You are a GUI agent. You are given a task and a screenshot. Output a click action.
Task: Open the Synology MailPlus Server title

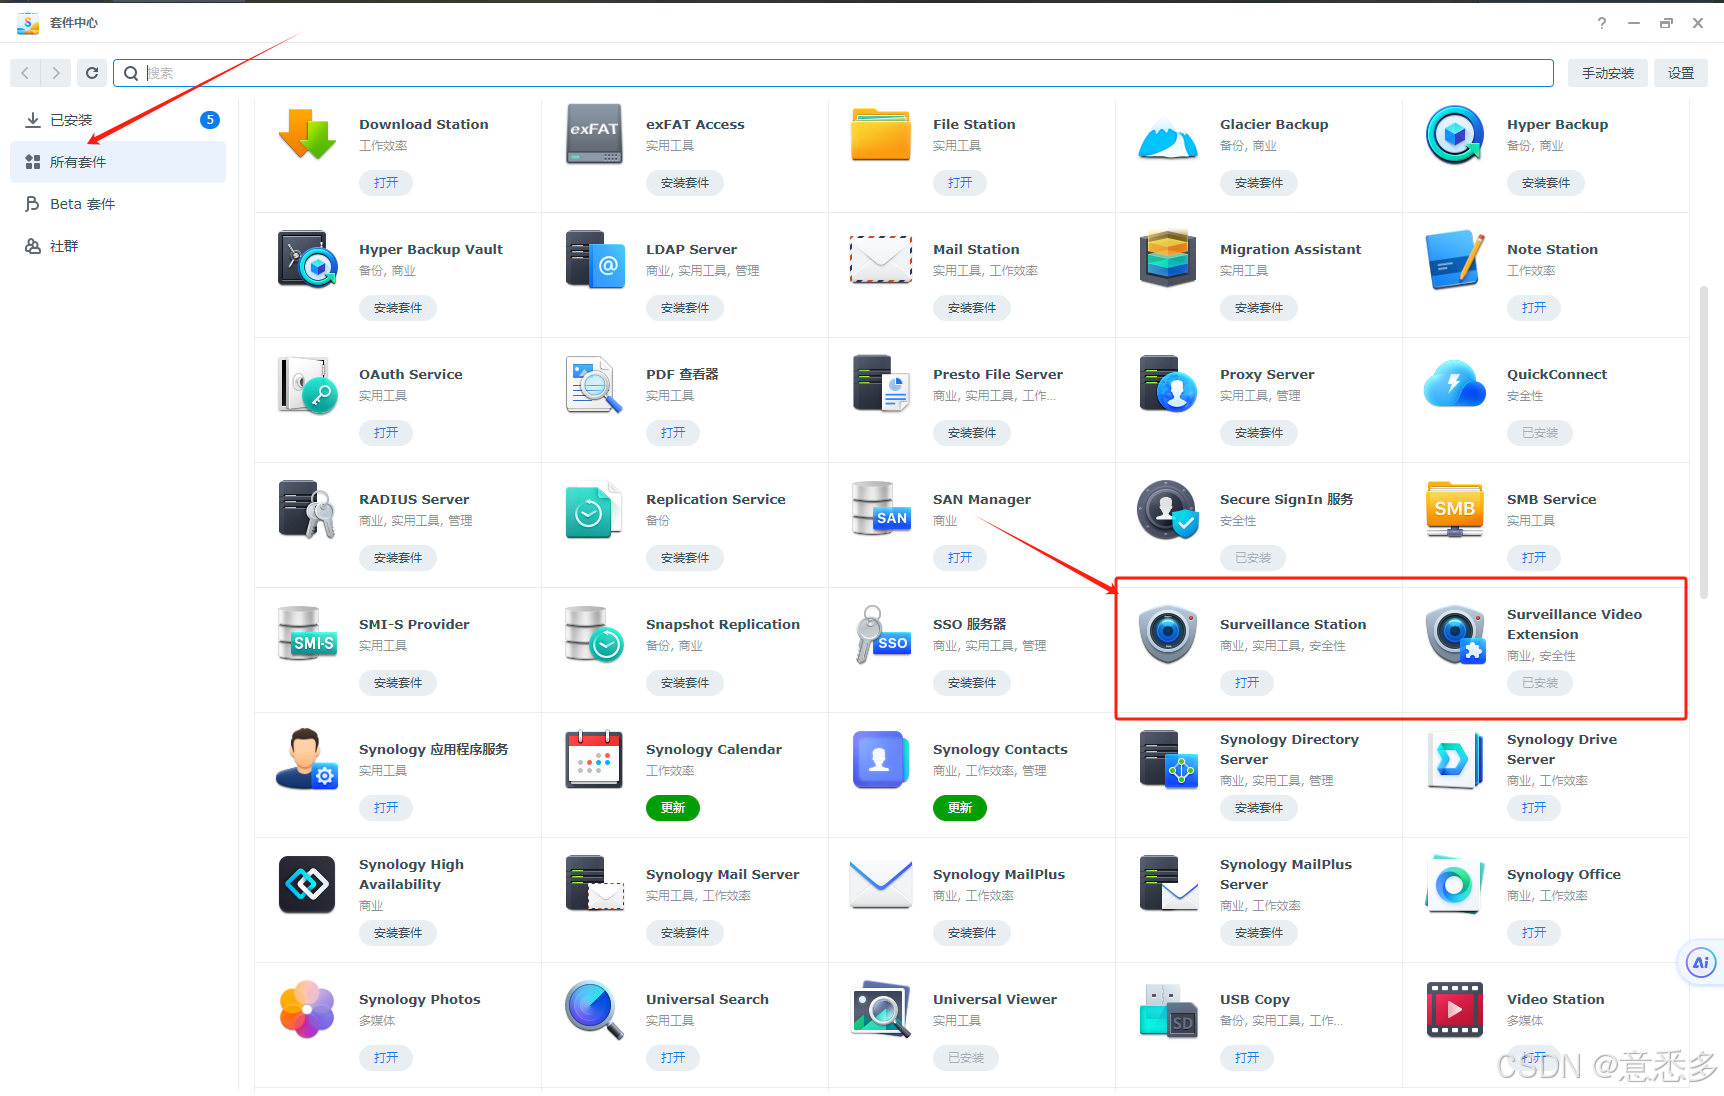(x=1286, y=874)
